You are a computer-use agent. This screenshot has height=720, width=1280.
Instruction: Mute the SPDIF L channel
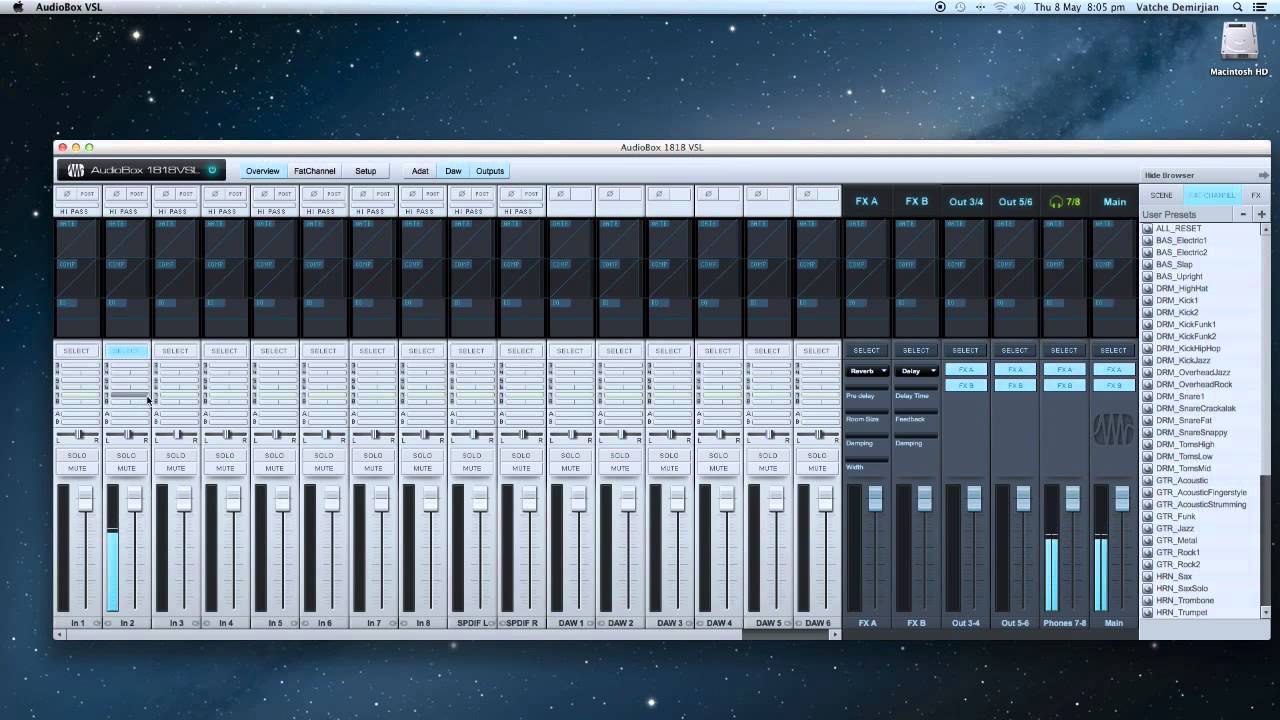472,469
